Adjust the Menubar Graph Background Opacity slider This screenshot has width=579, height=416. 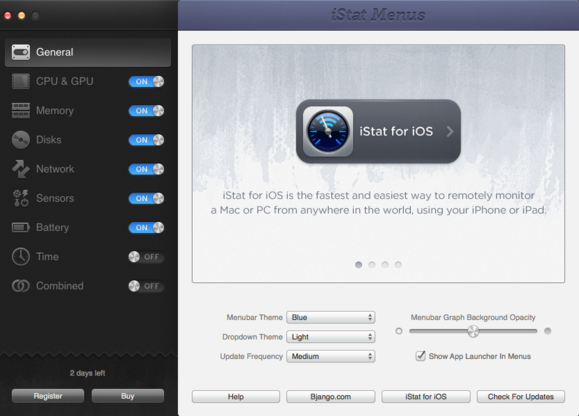(473, 331)
